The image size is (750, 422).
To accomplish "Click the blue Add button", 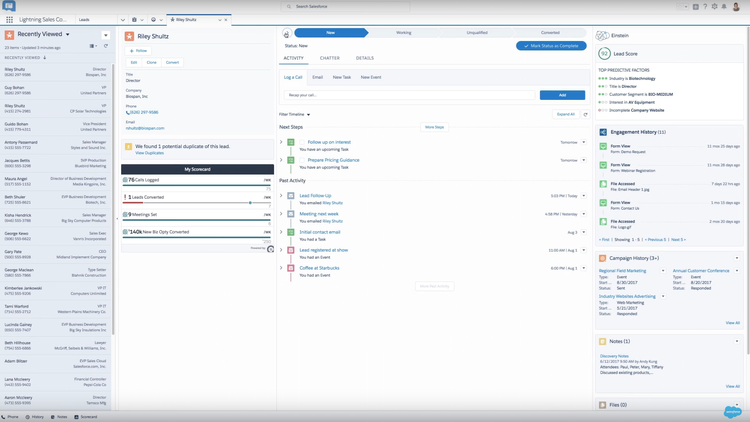I will (562, 95).
